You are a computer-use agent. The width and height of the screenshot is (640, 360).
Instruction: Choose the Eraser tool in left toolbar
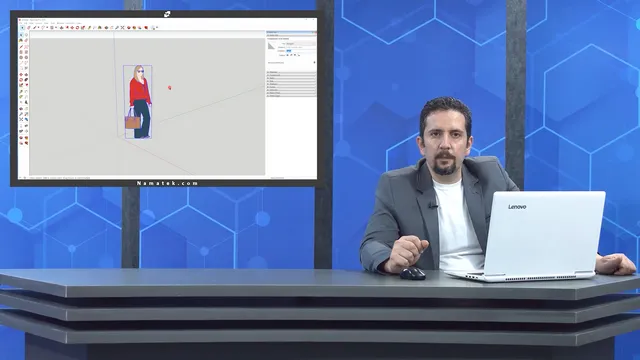coord(27,40)
